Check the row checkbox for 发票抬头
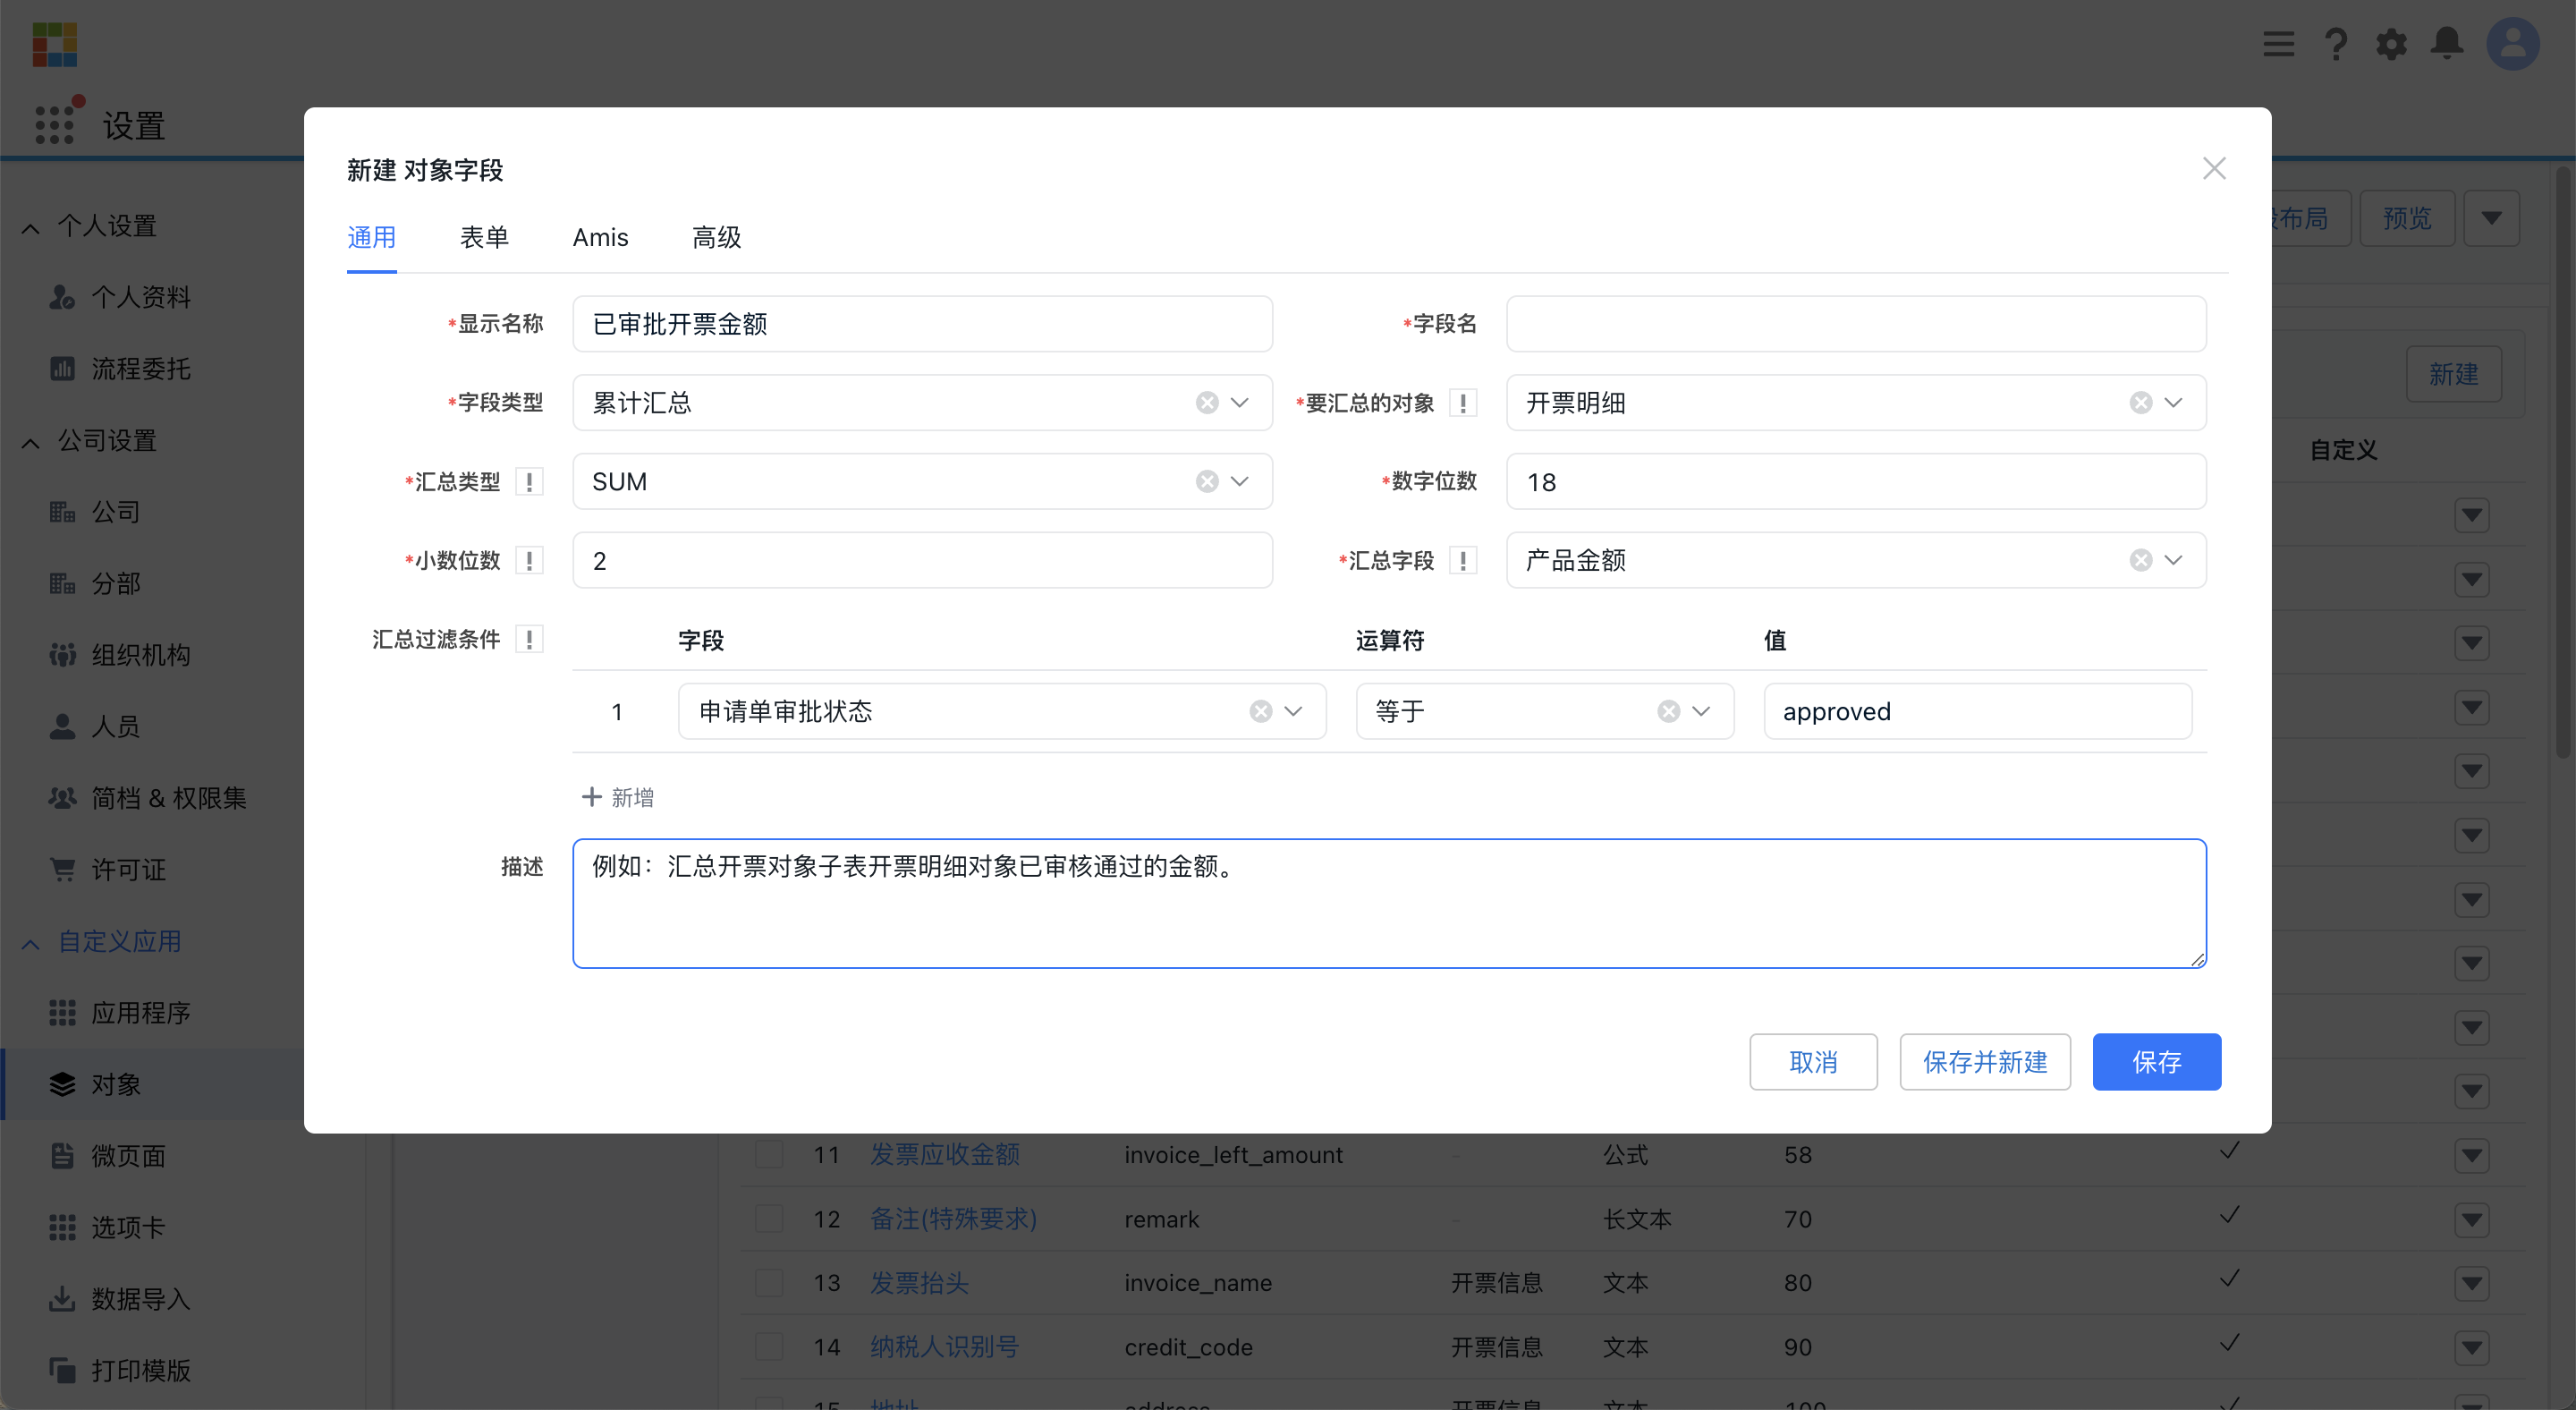 coord(769,1283)
